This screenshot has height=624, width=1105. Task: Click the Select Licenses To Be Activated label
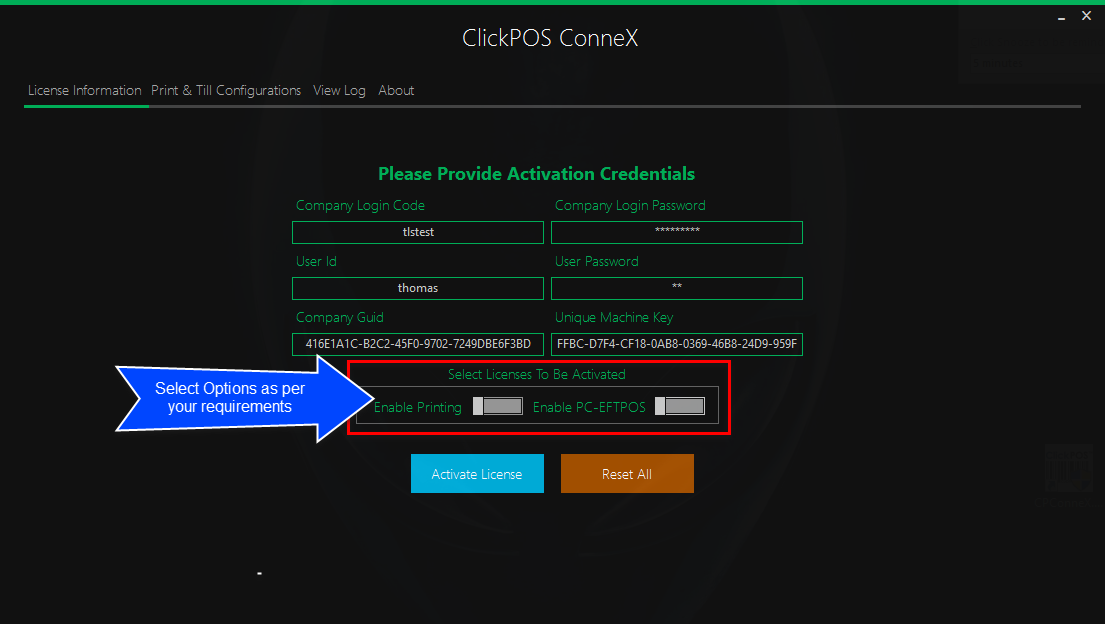tap(537, 374)
